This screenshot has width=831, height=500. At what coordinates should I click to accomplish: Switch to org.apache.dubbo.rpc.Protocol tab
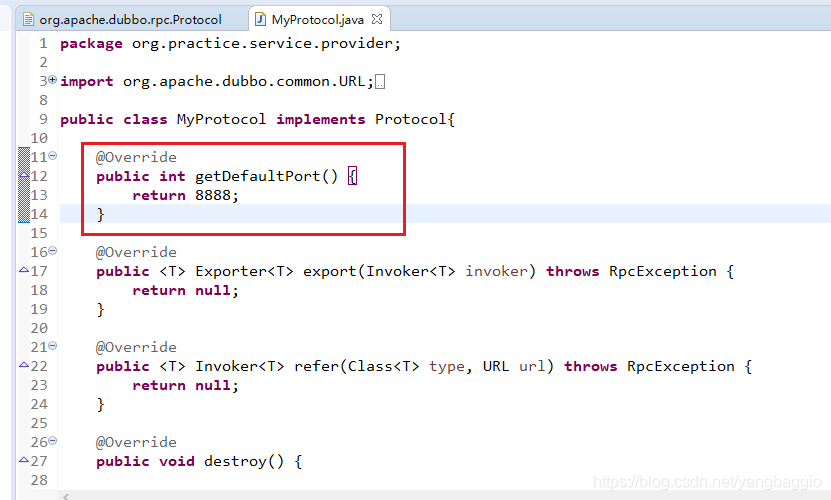click(x=130, y=20)
